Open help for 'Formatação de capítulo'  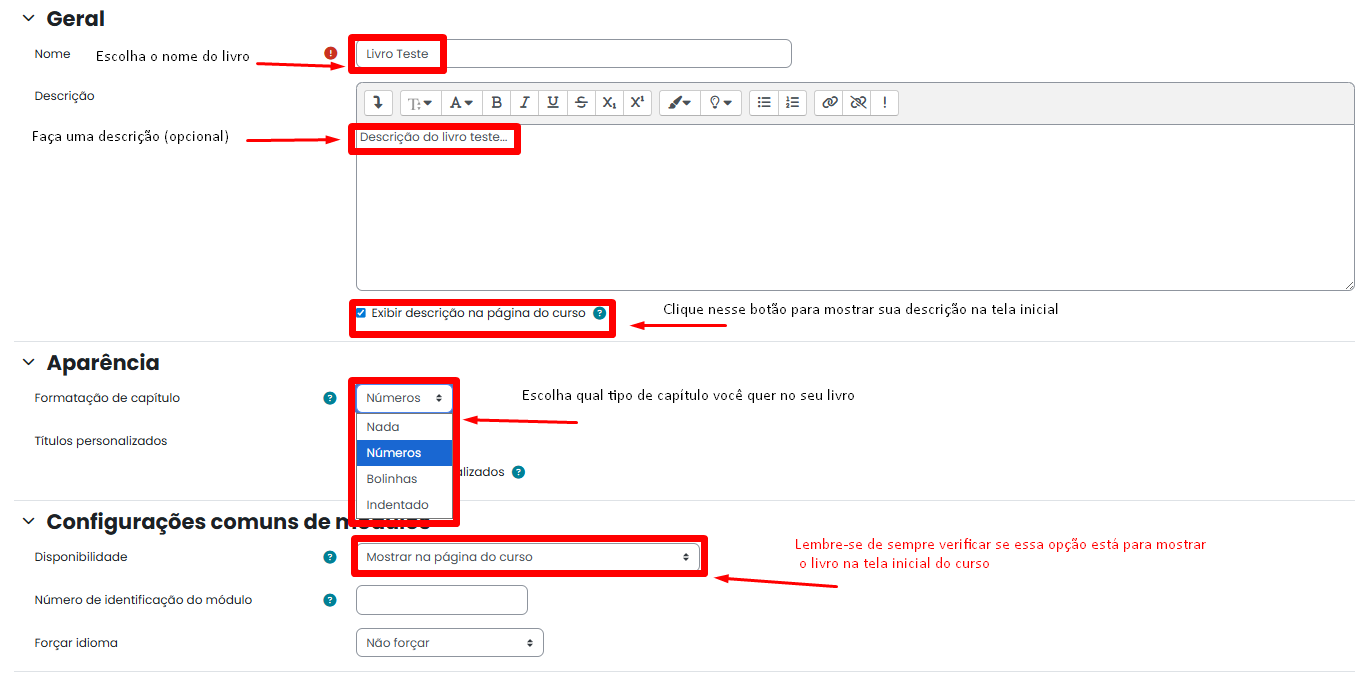click(330, 397)
